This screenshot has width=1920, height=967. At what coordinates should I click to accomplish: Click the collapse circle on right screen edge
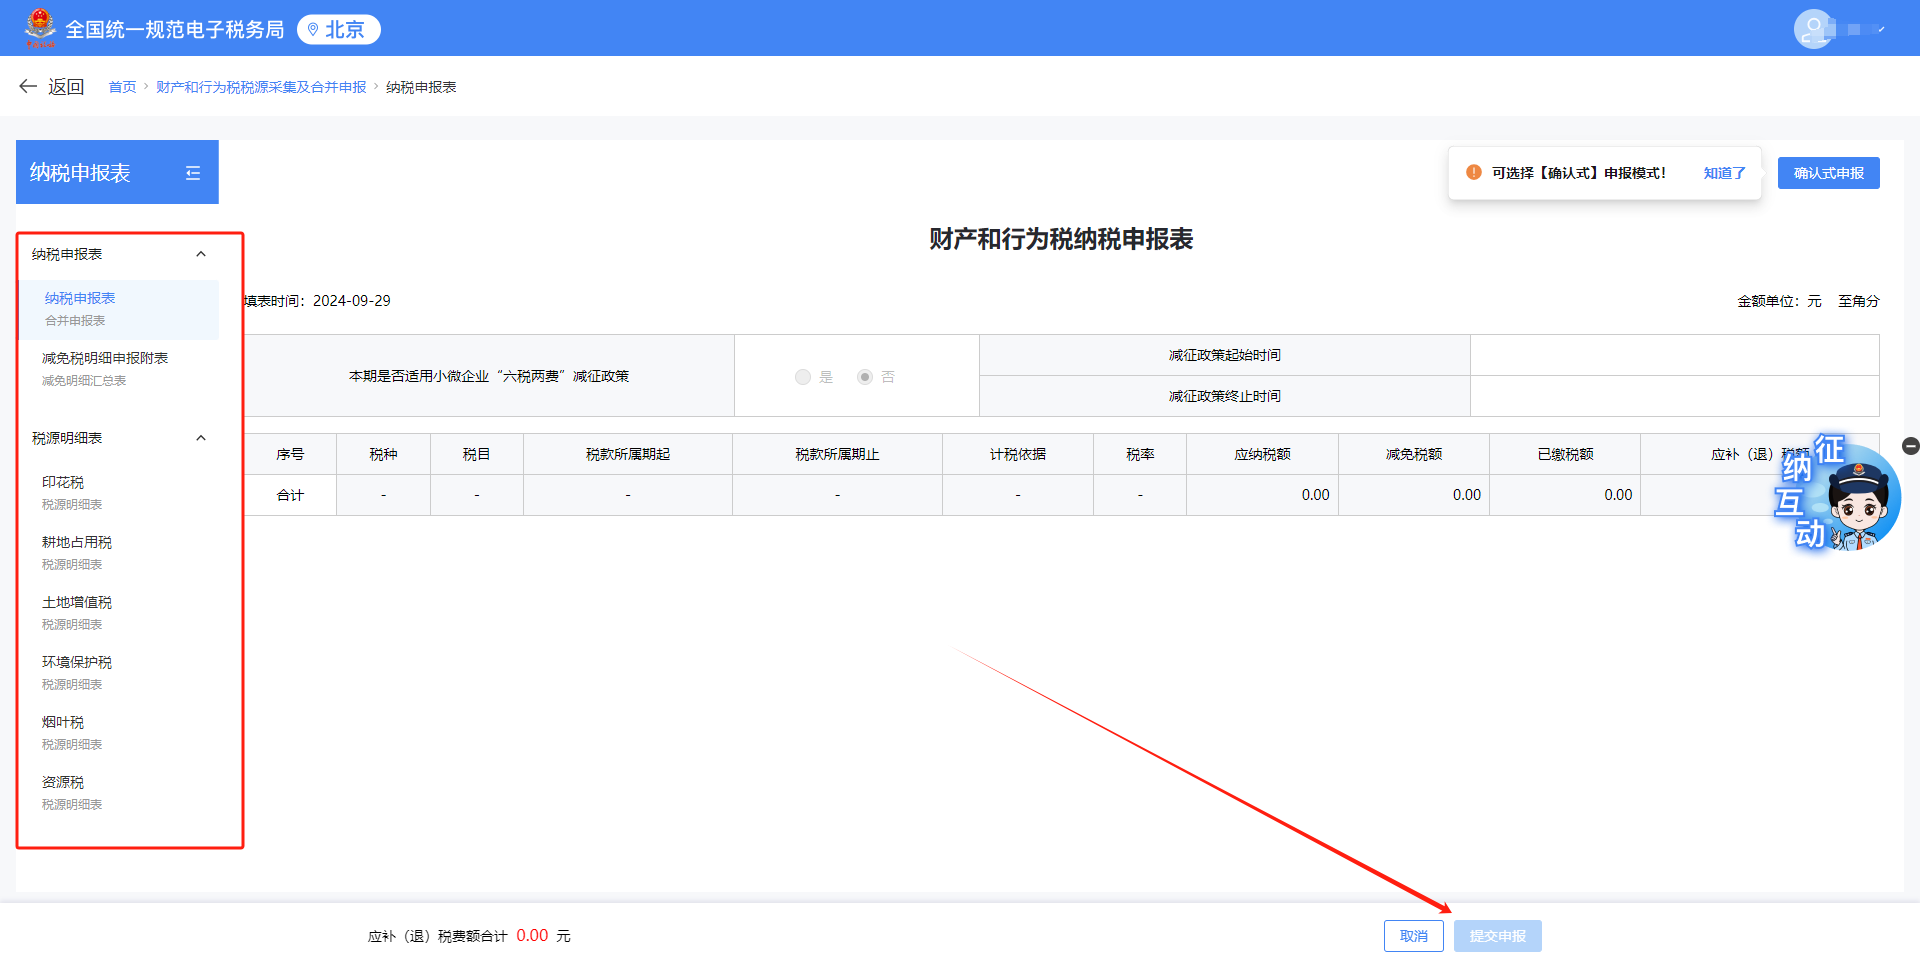pyautogui.click(x=1911, y=447)
